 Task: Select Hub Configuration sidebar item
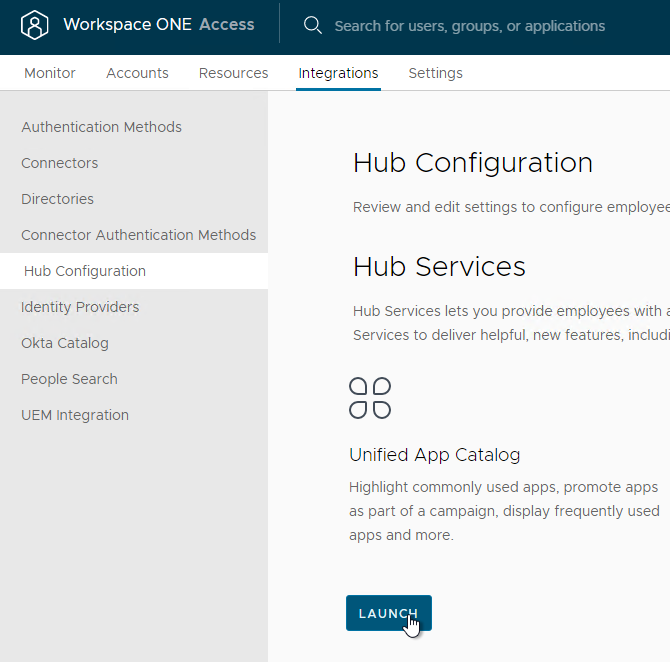click(134, 271)
